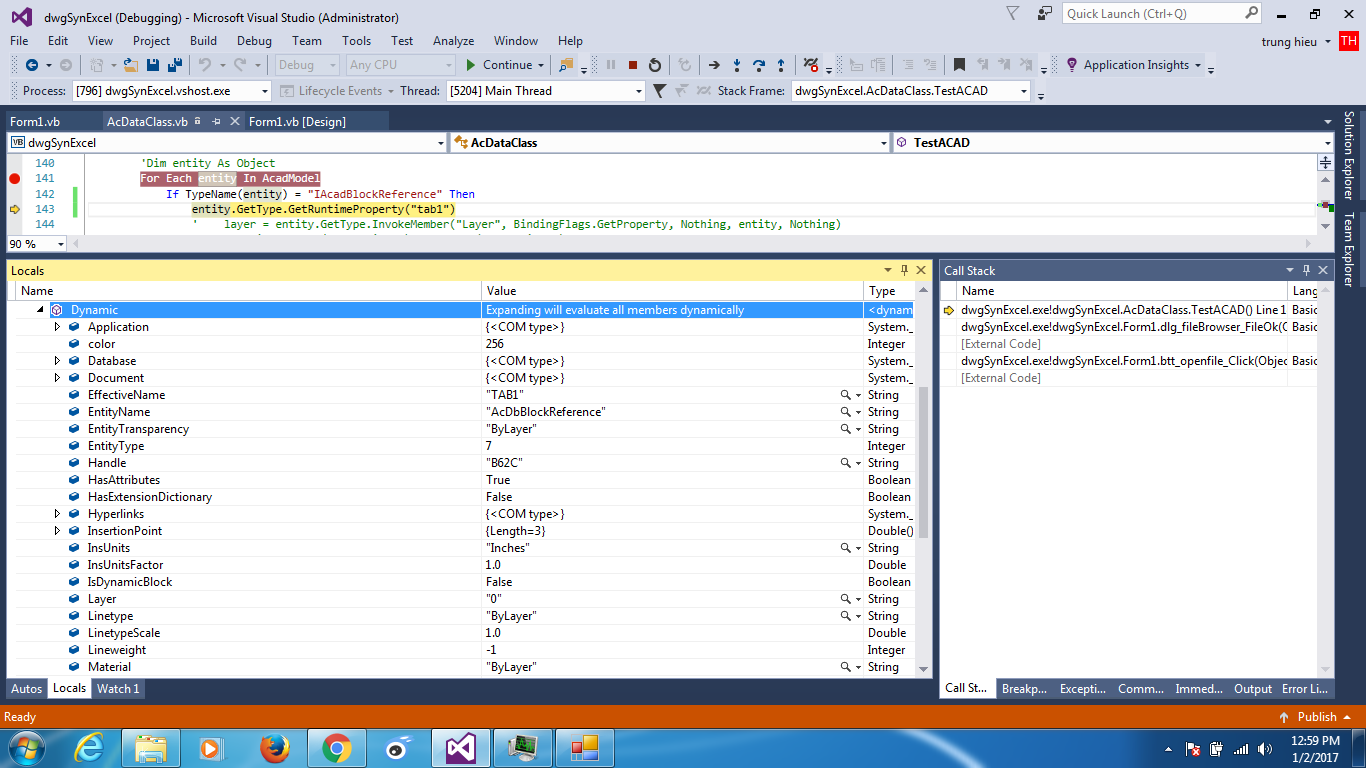Open Firefox from the taskbar

click(274, 747)
